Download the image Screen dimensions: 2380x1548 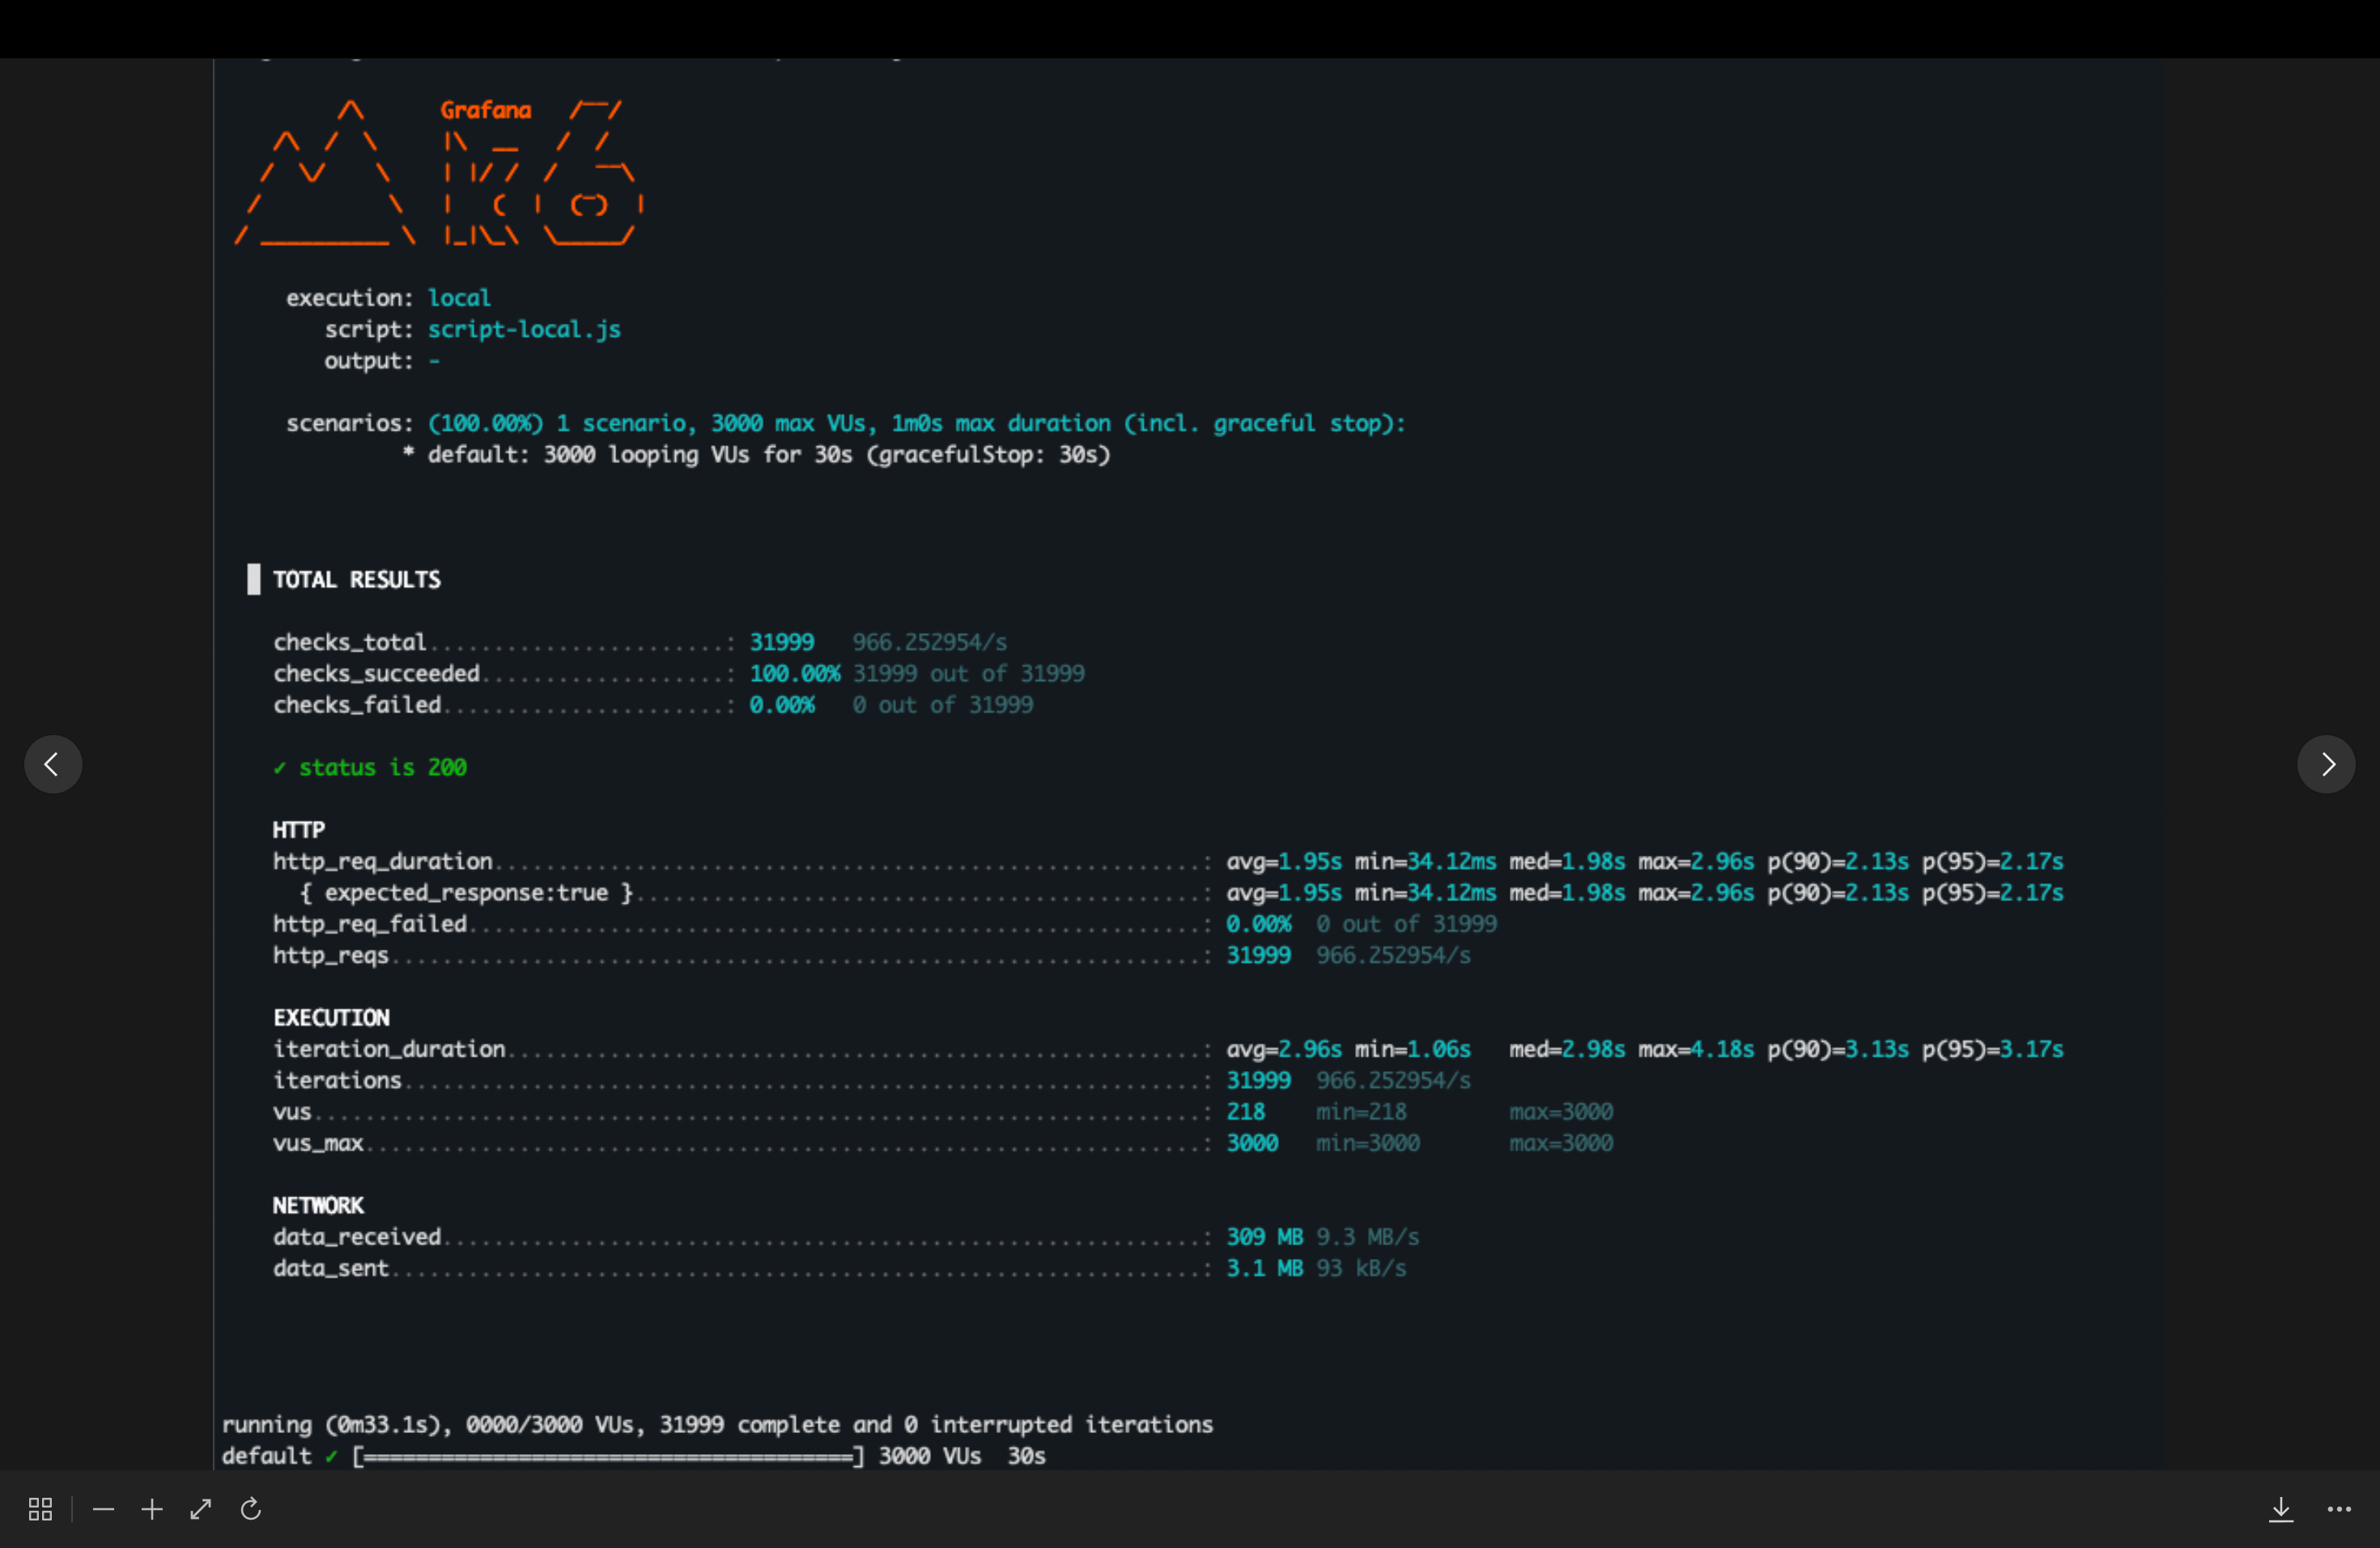coord(2280,1509)
